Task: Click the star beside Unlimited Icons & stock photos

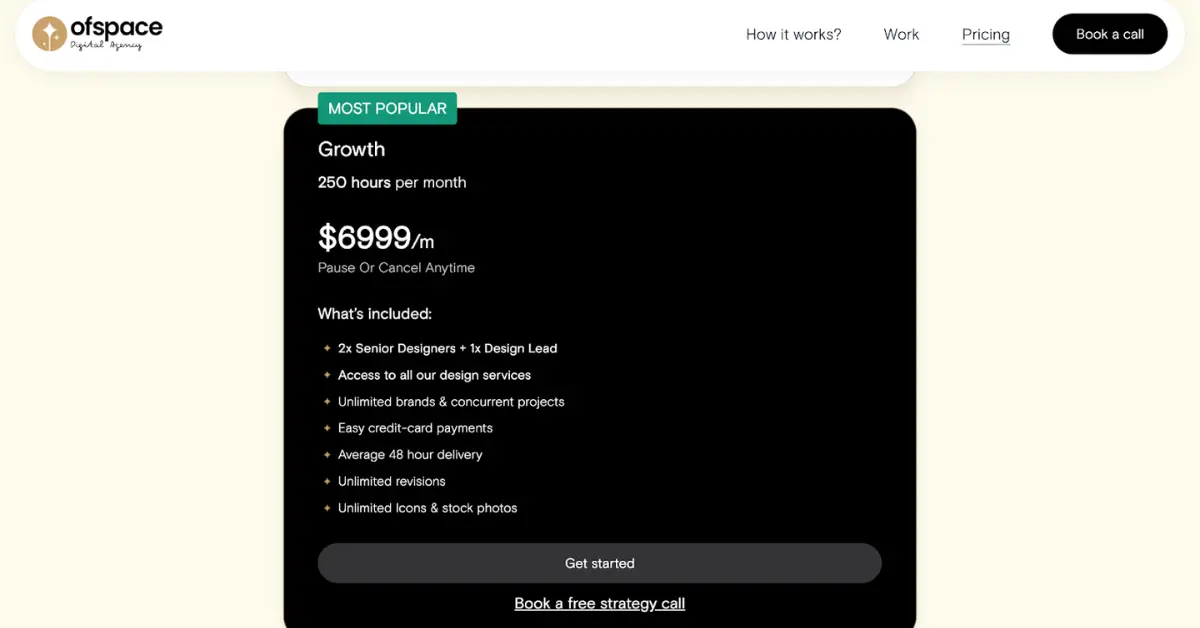Action: click(x=327, y=508)
